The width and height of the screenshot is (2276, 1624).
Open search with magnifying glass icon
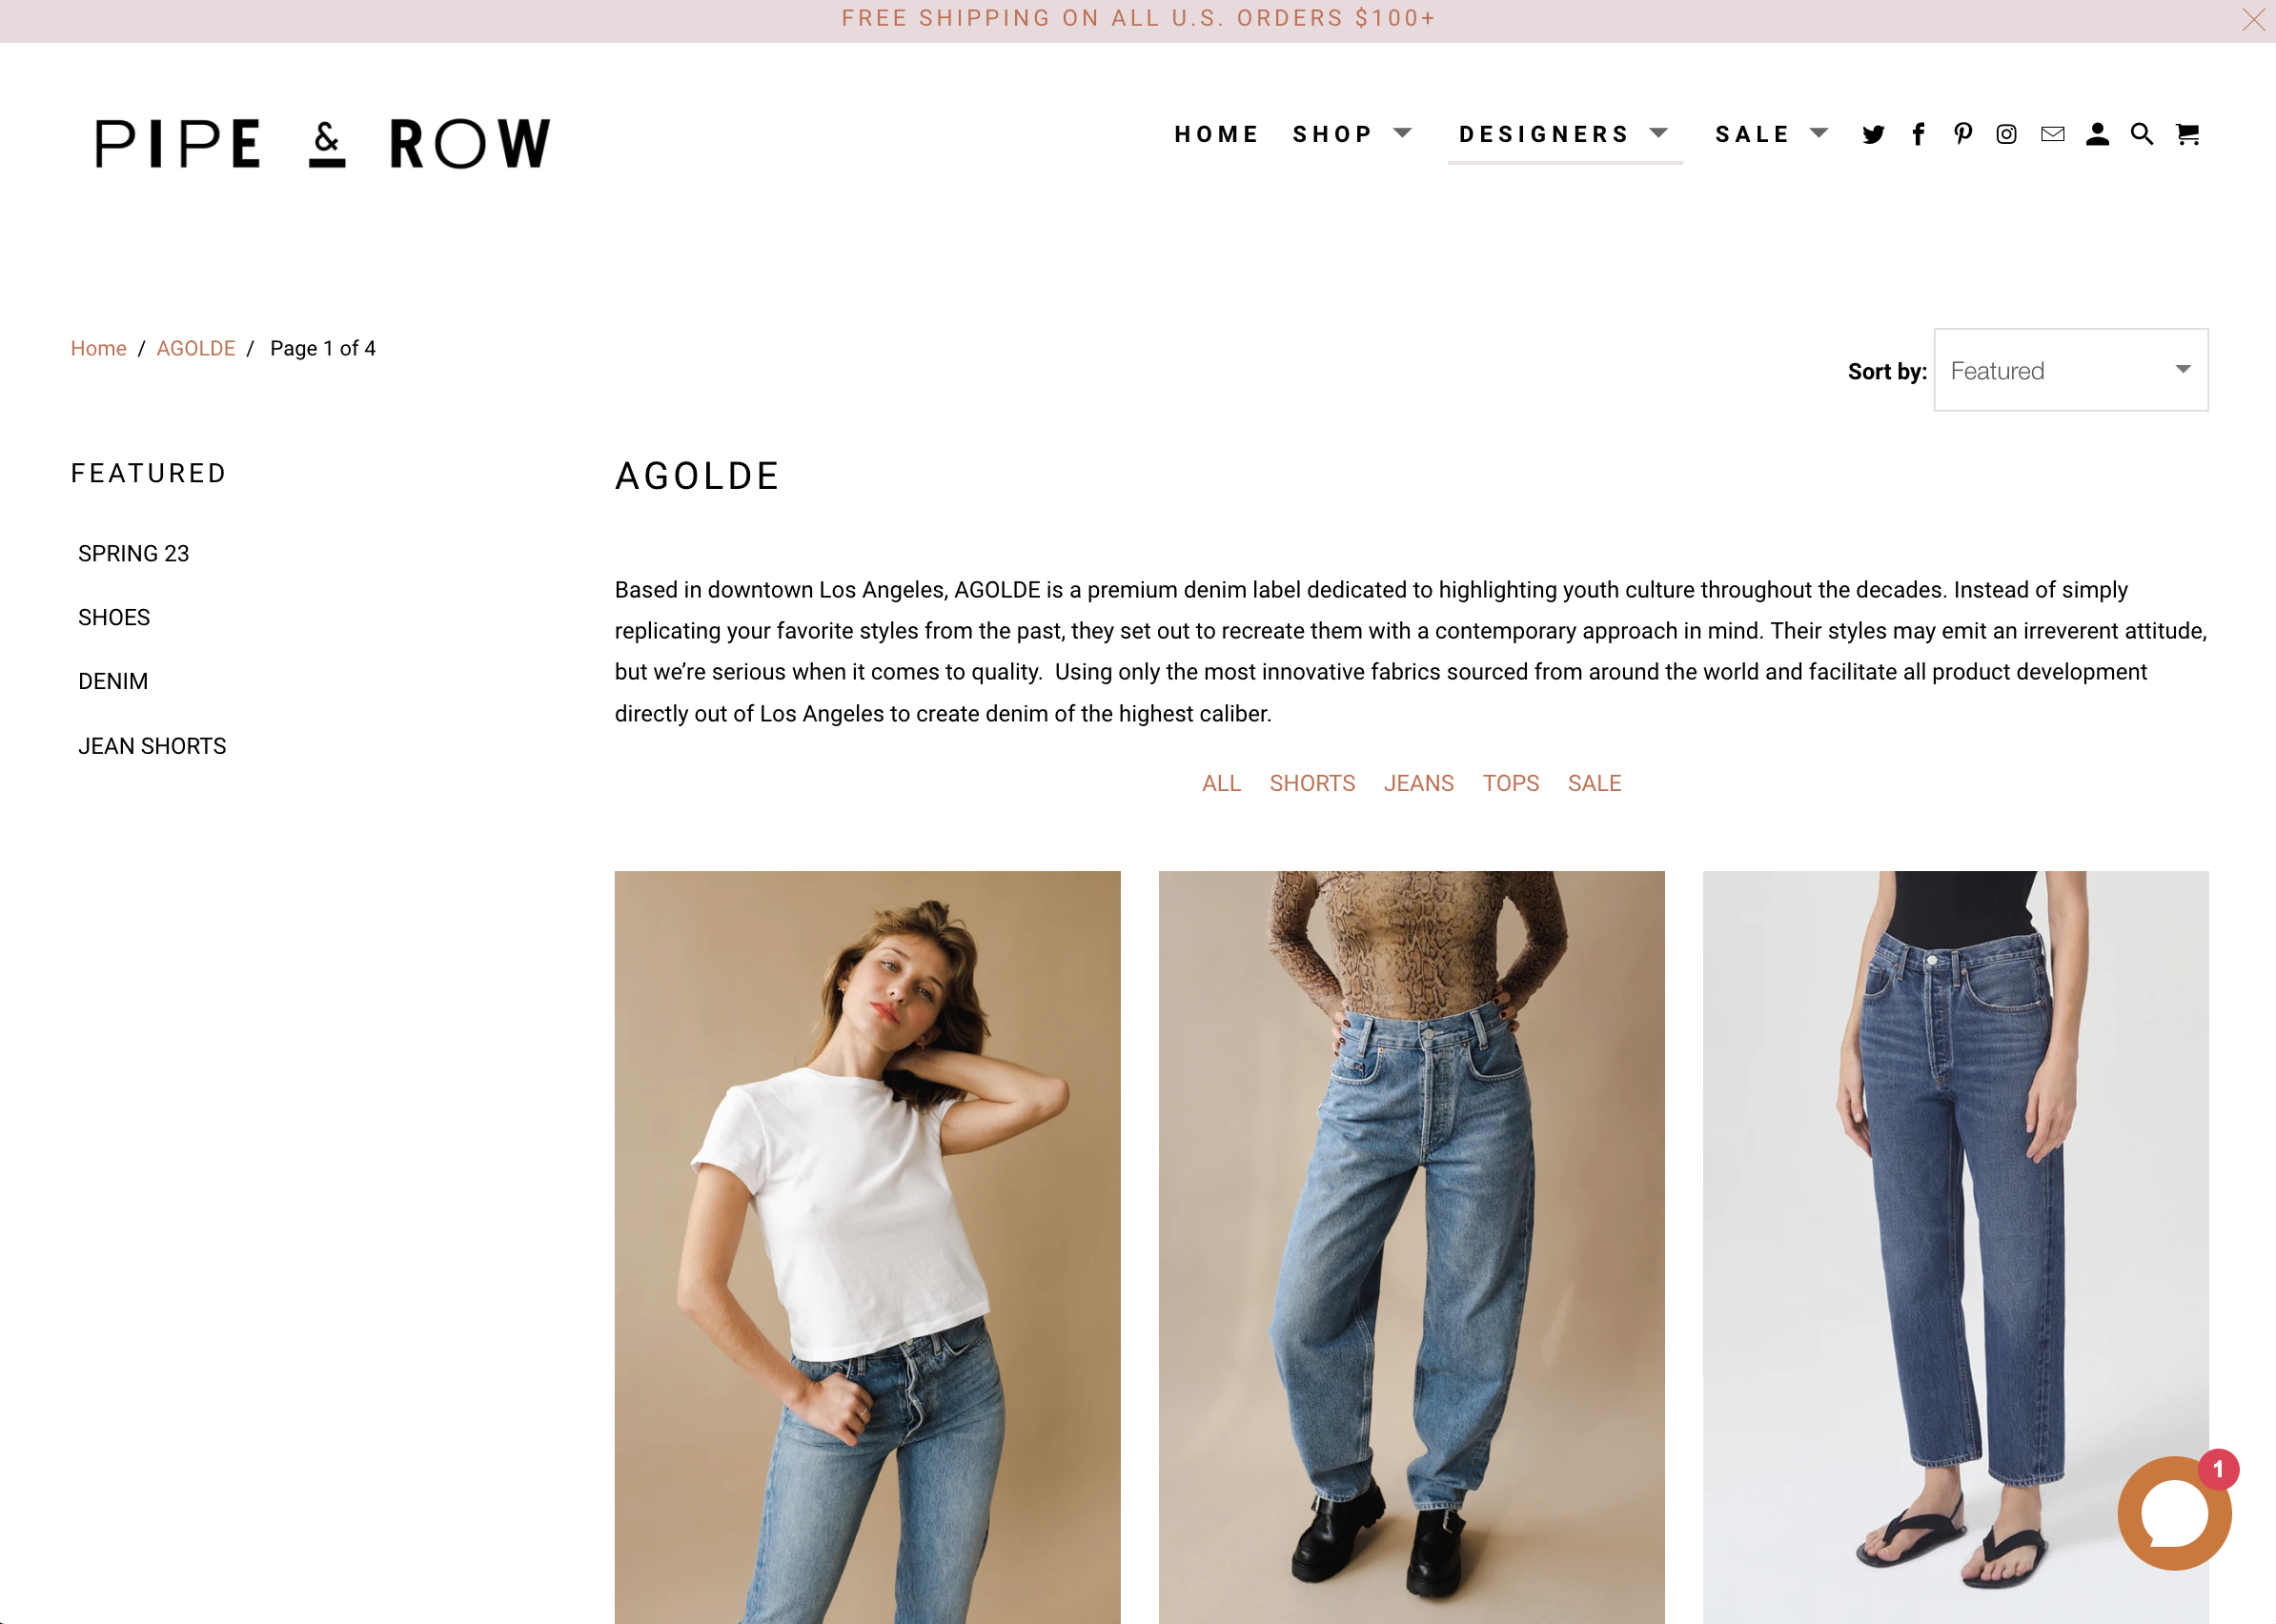(2141, 134)
